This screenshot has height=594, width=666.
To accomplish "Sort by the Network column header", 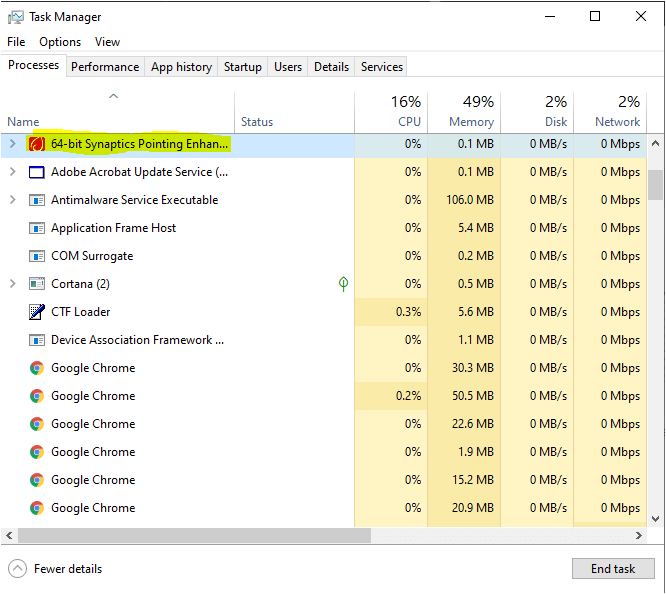I will tap(610, 113).
